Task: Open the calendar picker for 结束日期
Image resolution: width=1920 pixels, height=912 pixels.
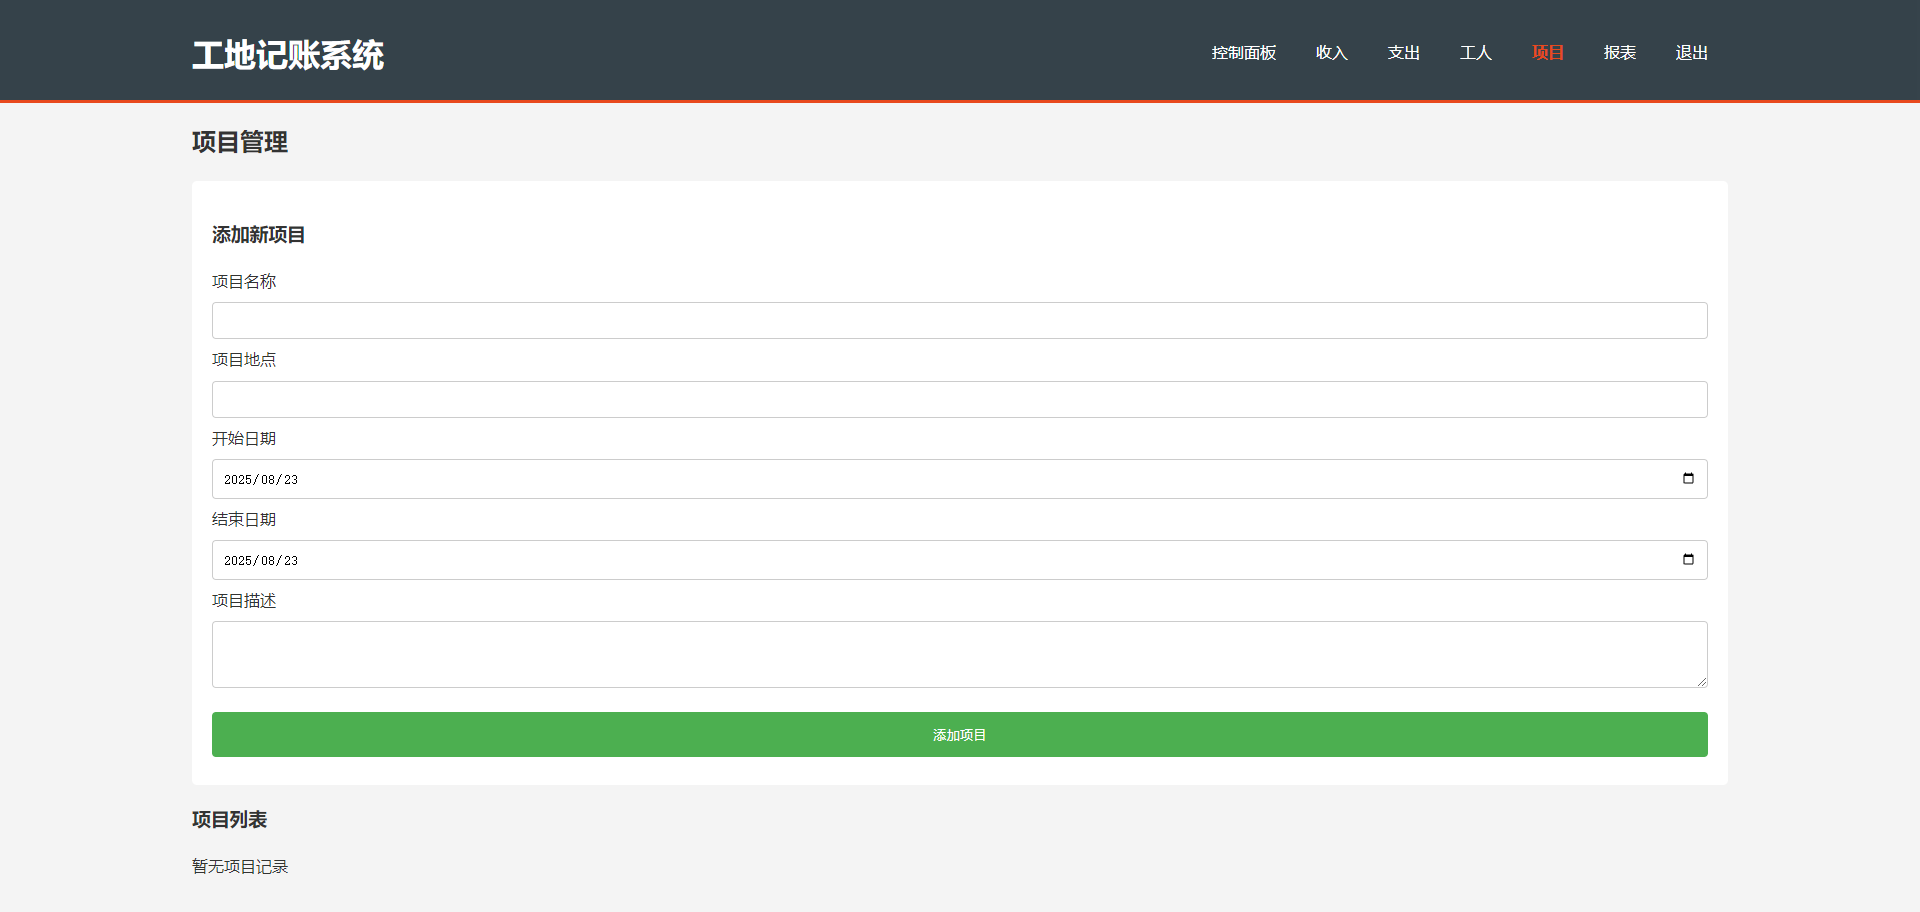Action: click(x=1688, y=560)
